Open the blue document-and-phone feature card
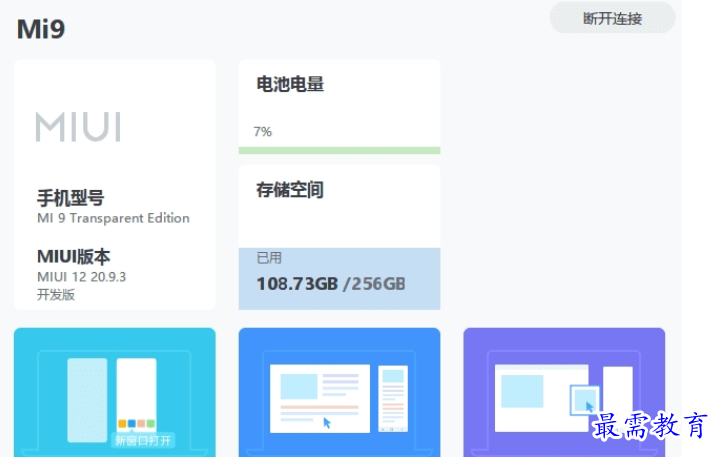 click(339, 392)
